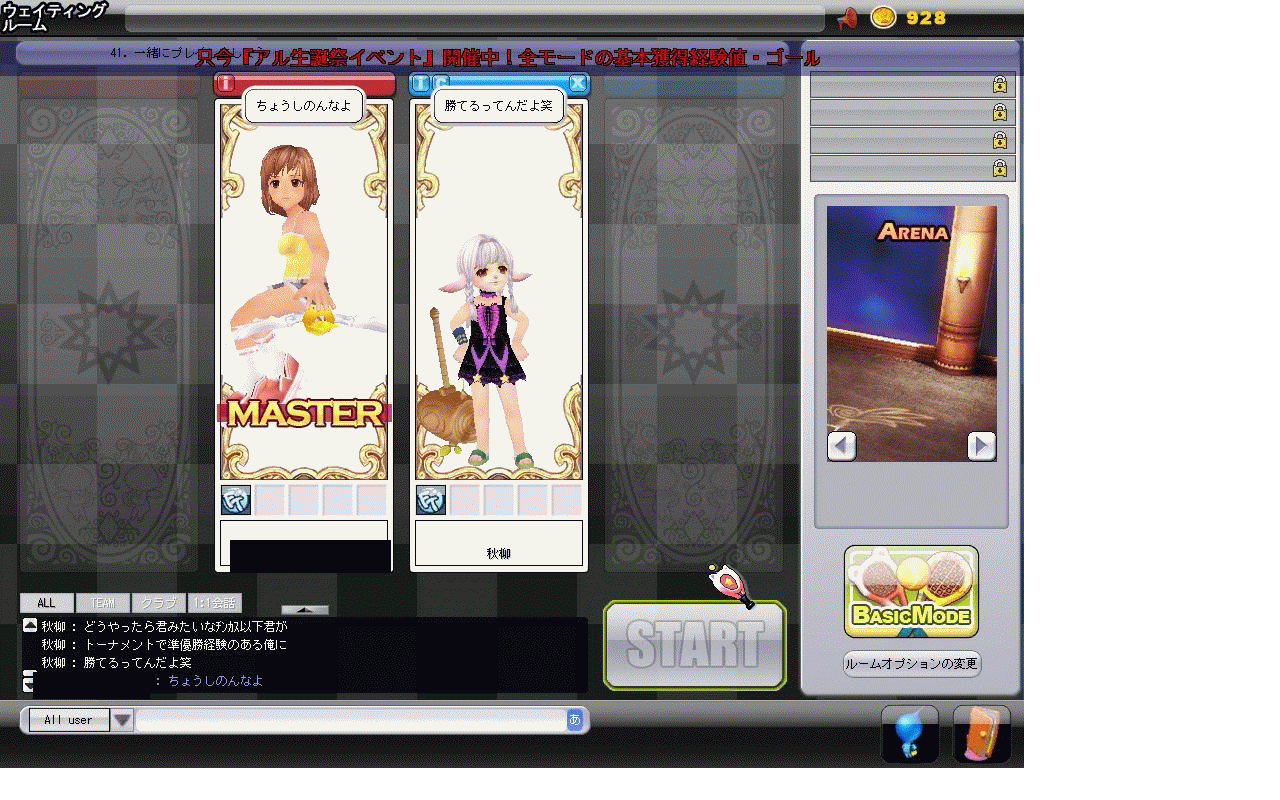Click the C icon on blue player header
Viewport: 1280px width, 800px height.
click(441, 84)
